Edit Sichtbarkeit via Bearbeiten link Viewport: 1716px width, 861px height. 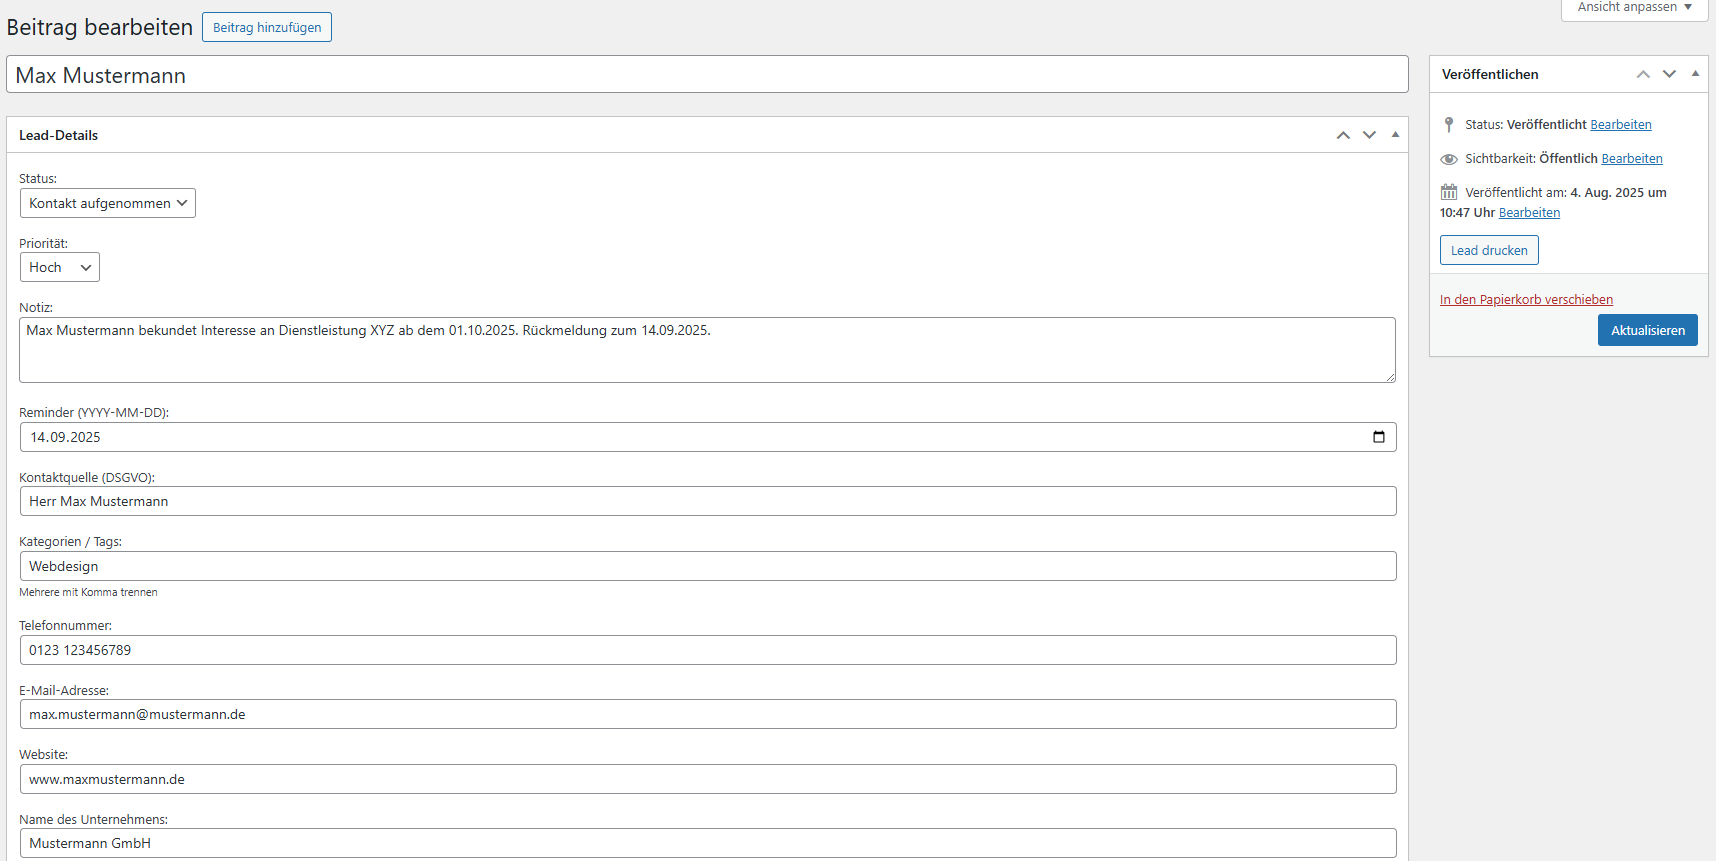coord(1632,159)
